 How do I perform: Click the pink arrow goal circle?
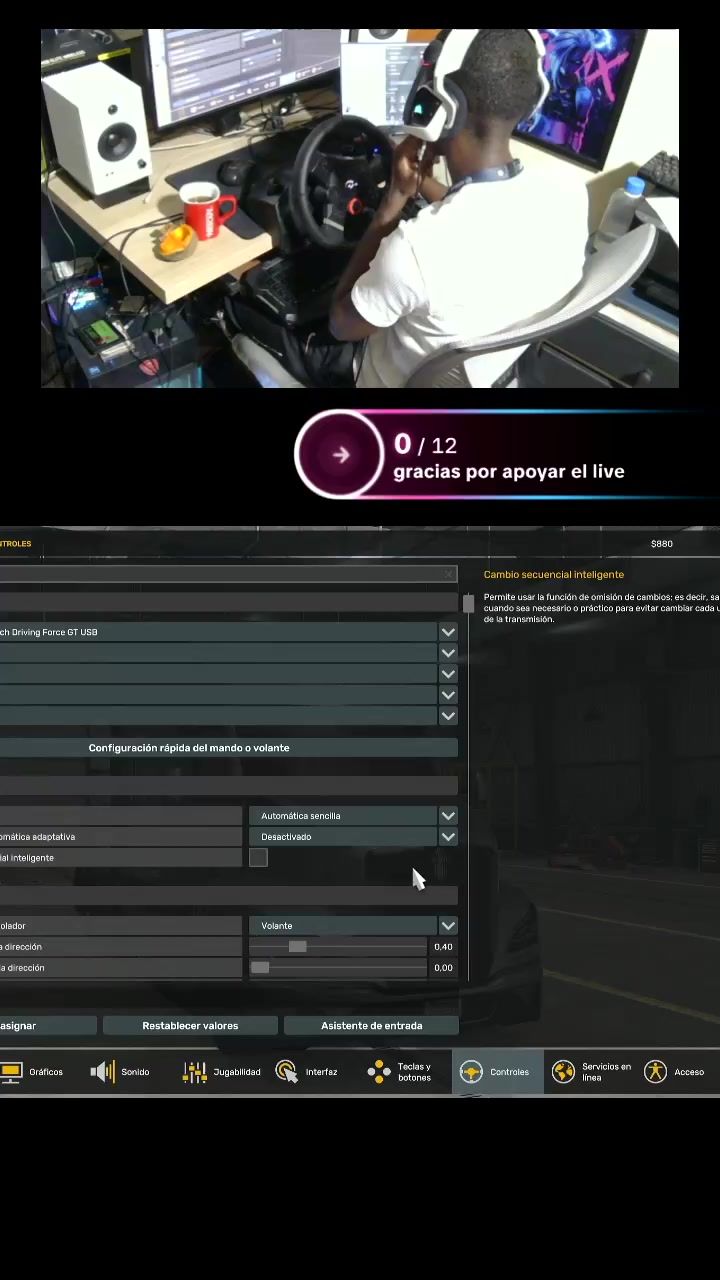[340, 455]
